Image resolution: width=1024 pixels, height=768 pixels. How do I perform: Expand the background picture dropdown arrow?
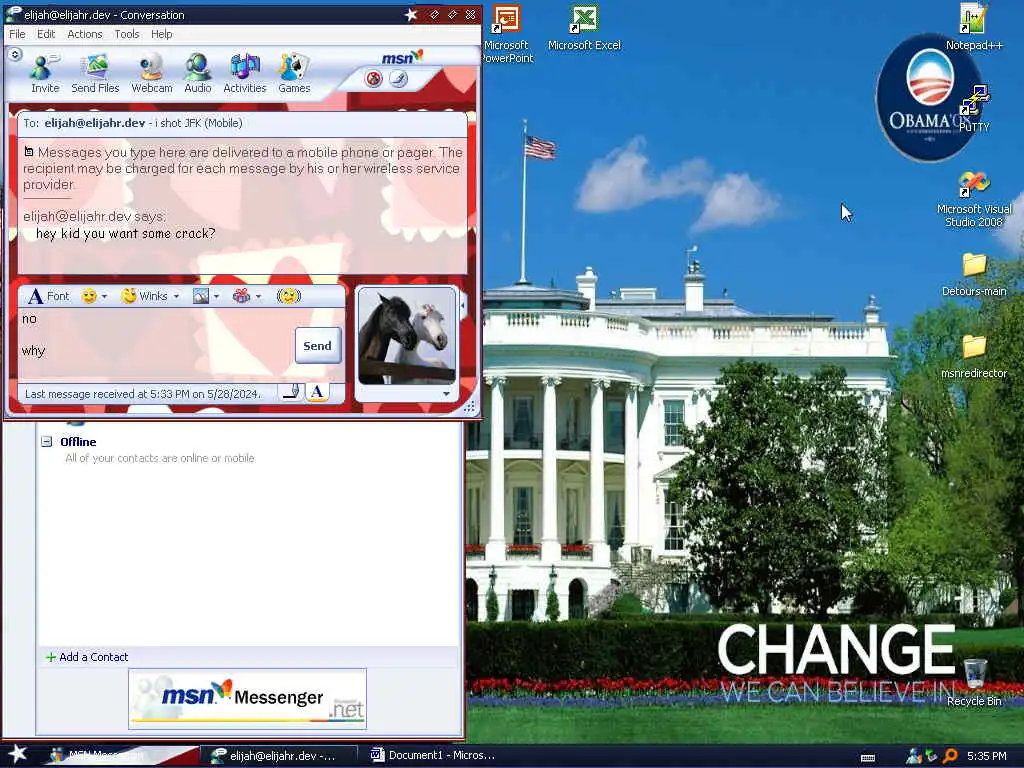tap(216, 296)
